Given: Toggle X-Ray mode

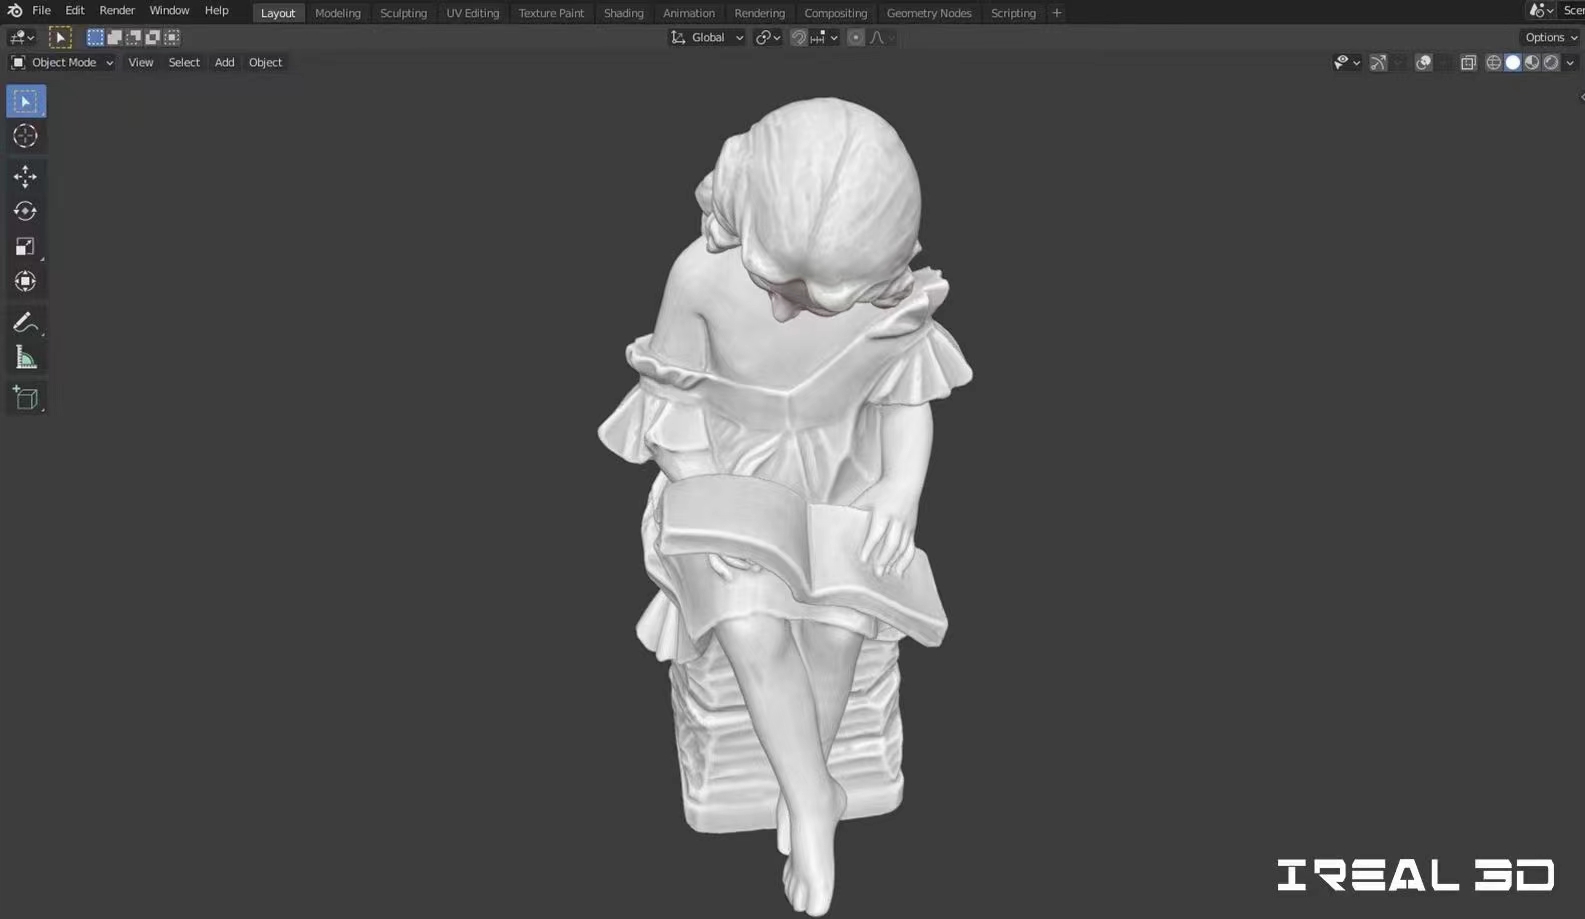Looking at the screenshot, I should tap(1468, 62).
